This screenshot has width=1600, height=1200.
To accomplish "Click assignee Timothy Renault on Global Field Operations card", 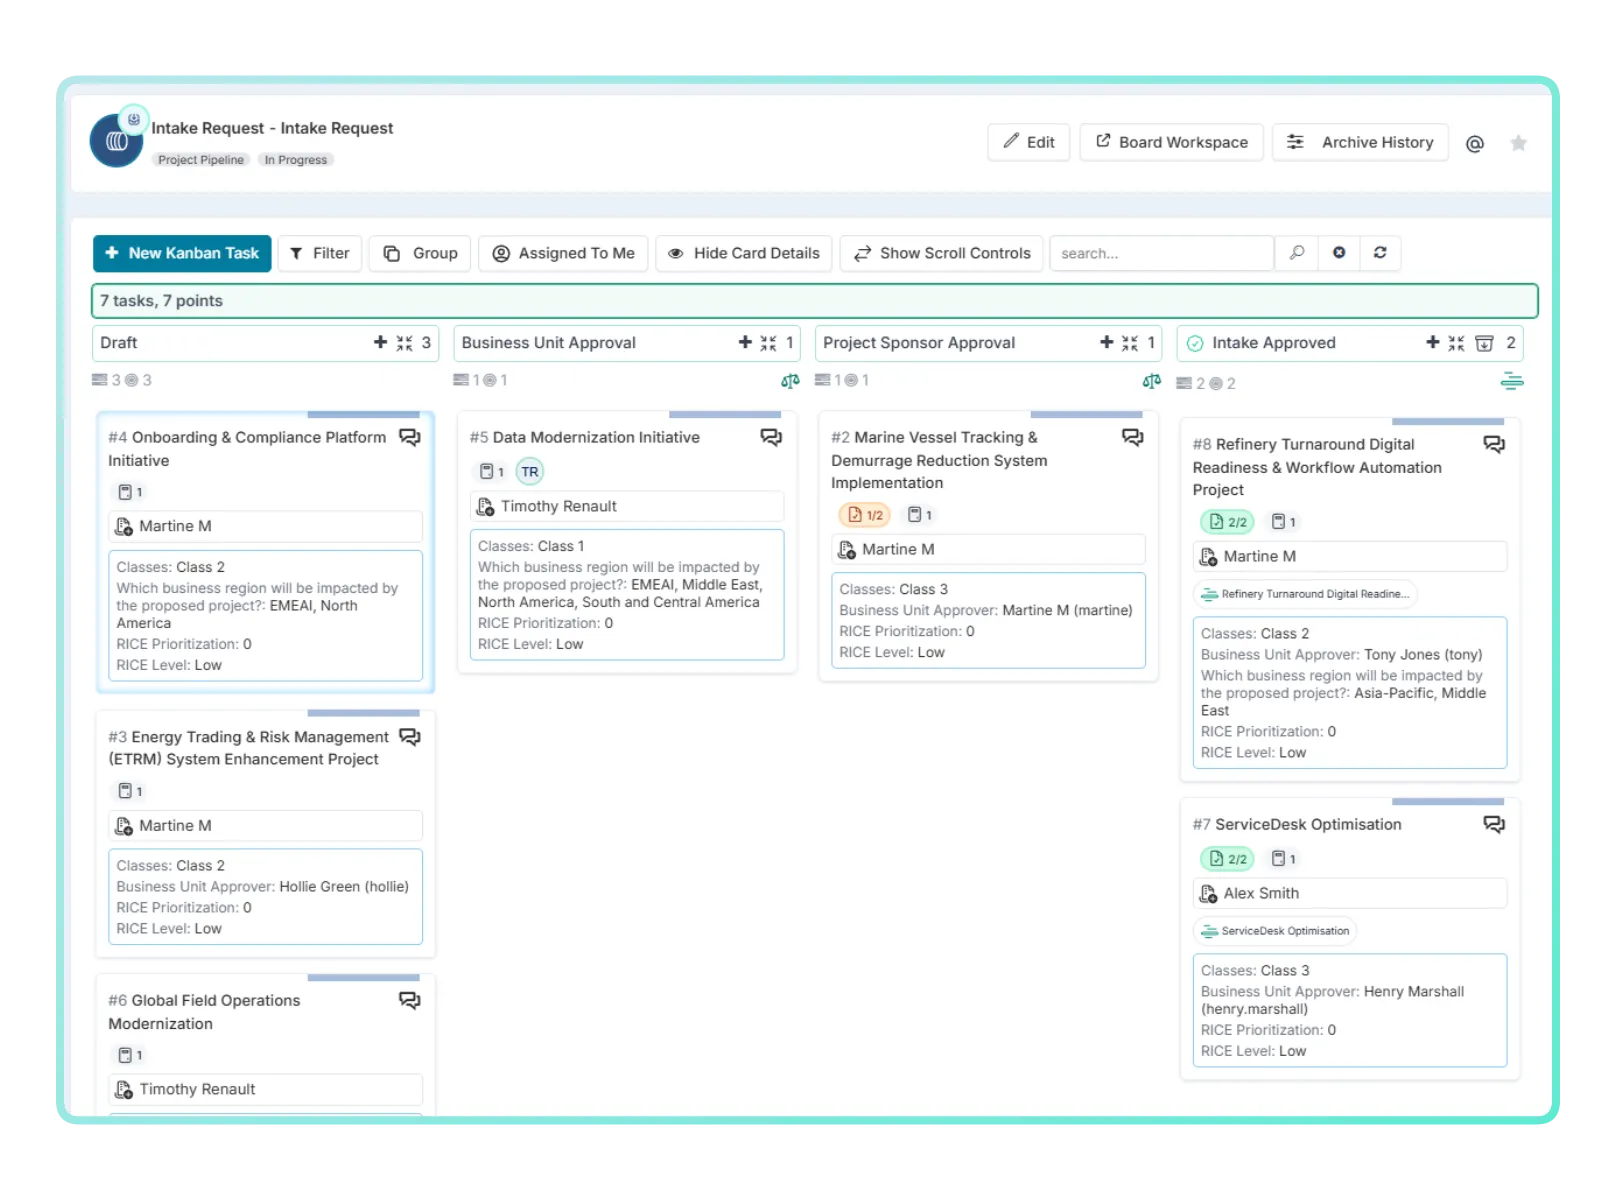I will [x=265, y=1090].
